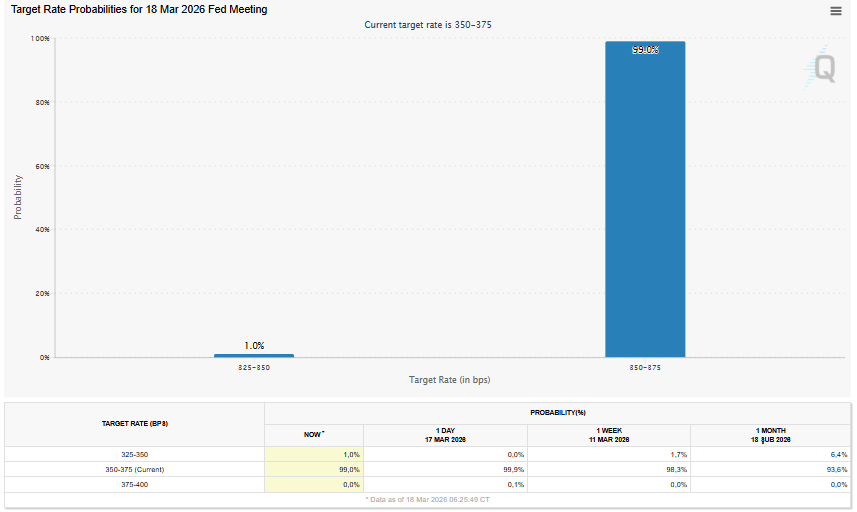This screenshot has width=857, height=512.
Task: Open the chart context menu hamburger icon
Action: pos(836,11)
